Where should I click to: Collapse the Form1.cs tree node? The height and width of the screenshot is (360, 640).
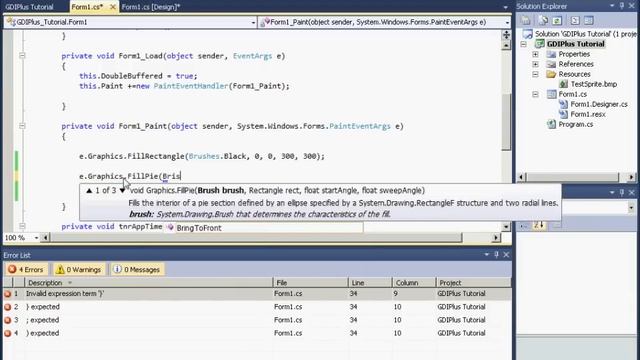[x=536, y=94]
